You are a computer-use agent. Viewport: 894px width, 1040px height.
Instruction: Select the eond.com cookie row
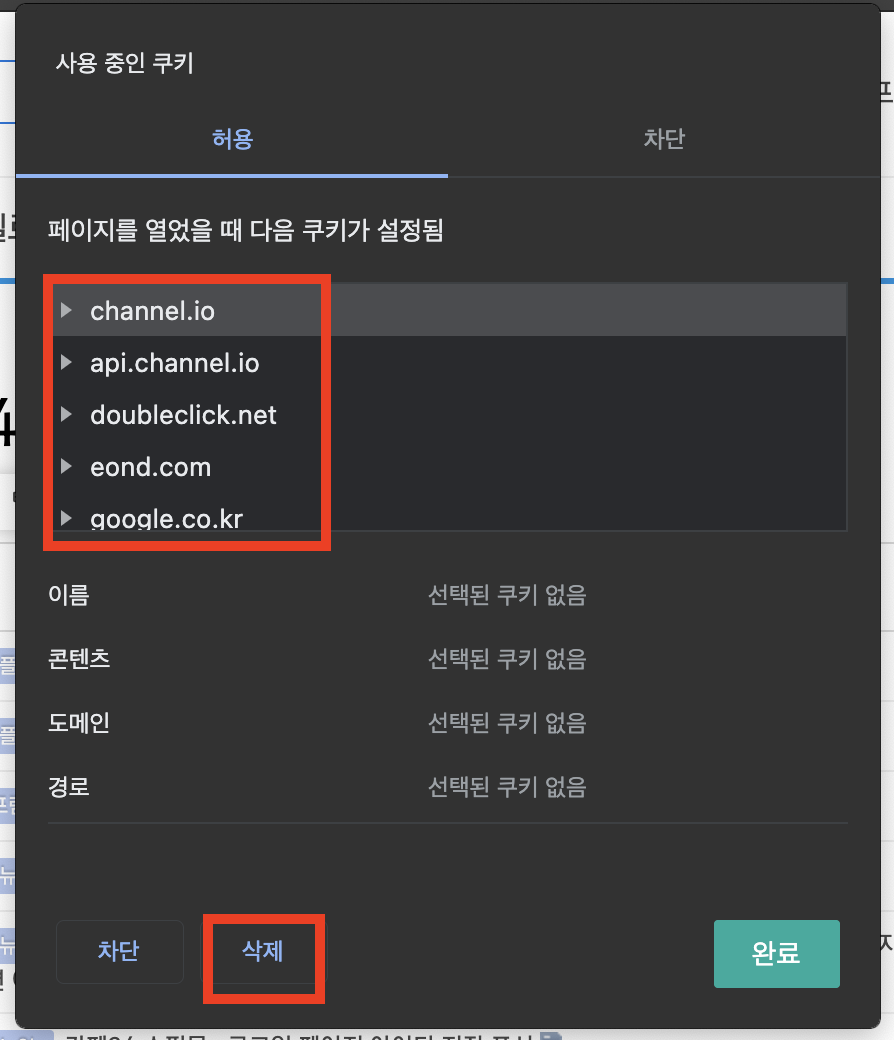coord(151,466)
